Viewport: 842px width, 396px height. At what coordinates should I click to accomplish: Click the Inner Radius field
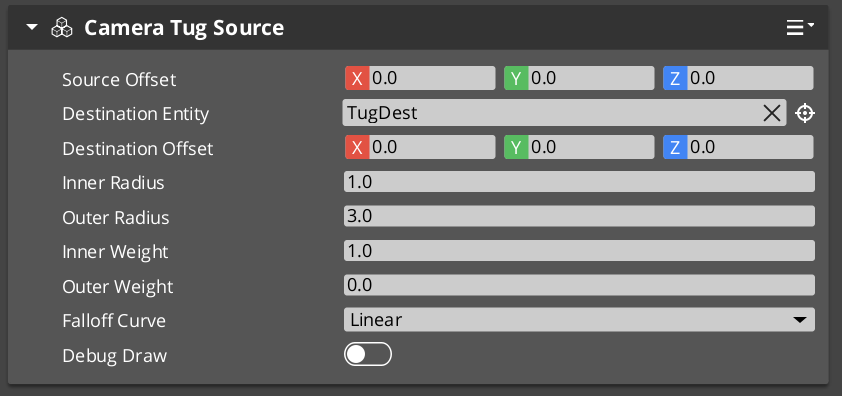tap(579, 182)
